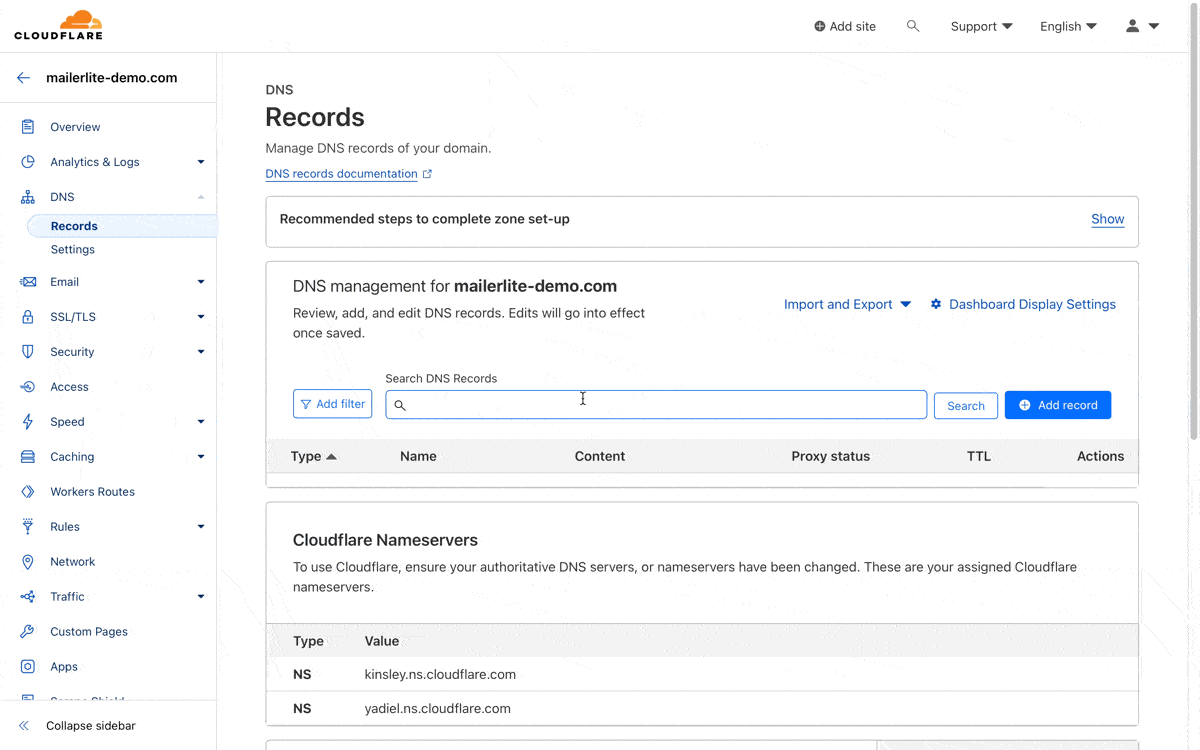This screenshot has height=750, width=1200.
Task: Click the Custom Pages wrench icon
Action: click(28, 632)
